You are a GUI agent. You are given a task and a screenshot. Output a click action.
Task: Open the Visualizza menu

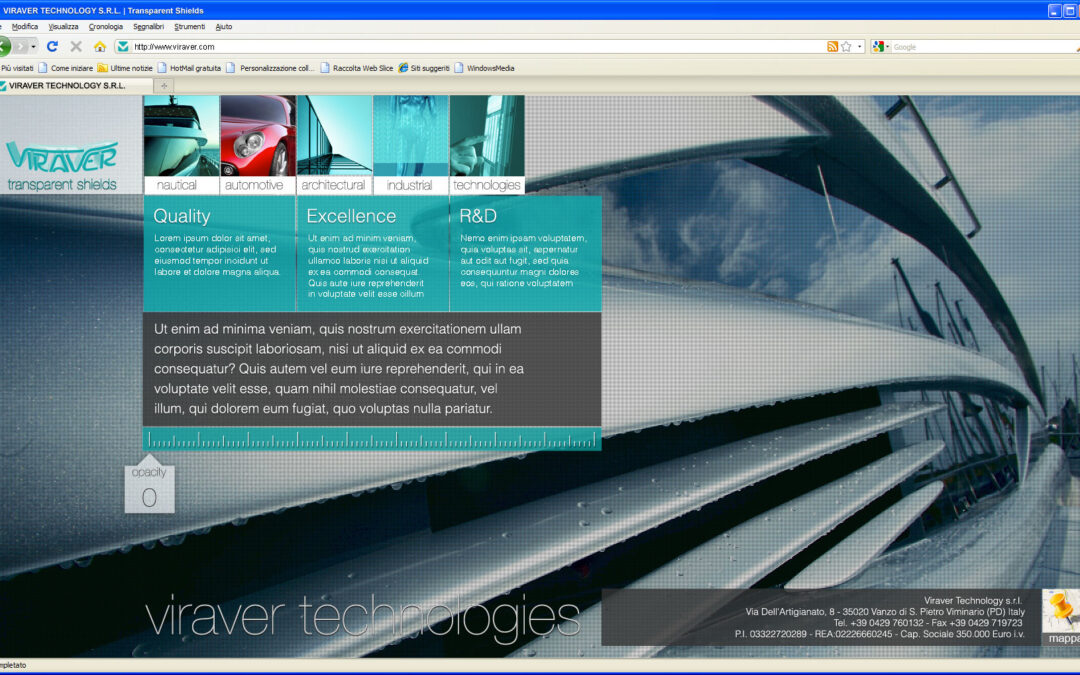pyautogui.click(x=63, y=27)
